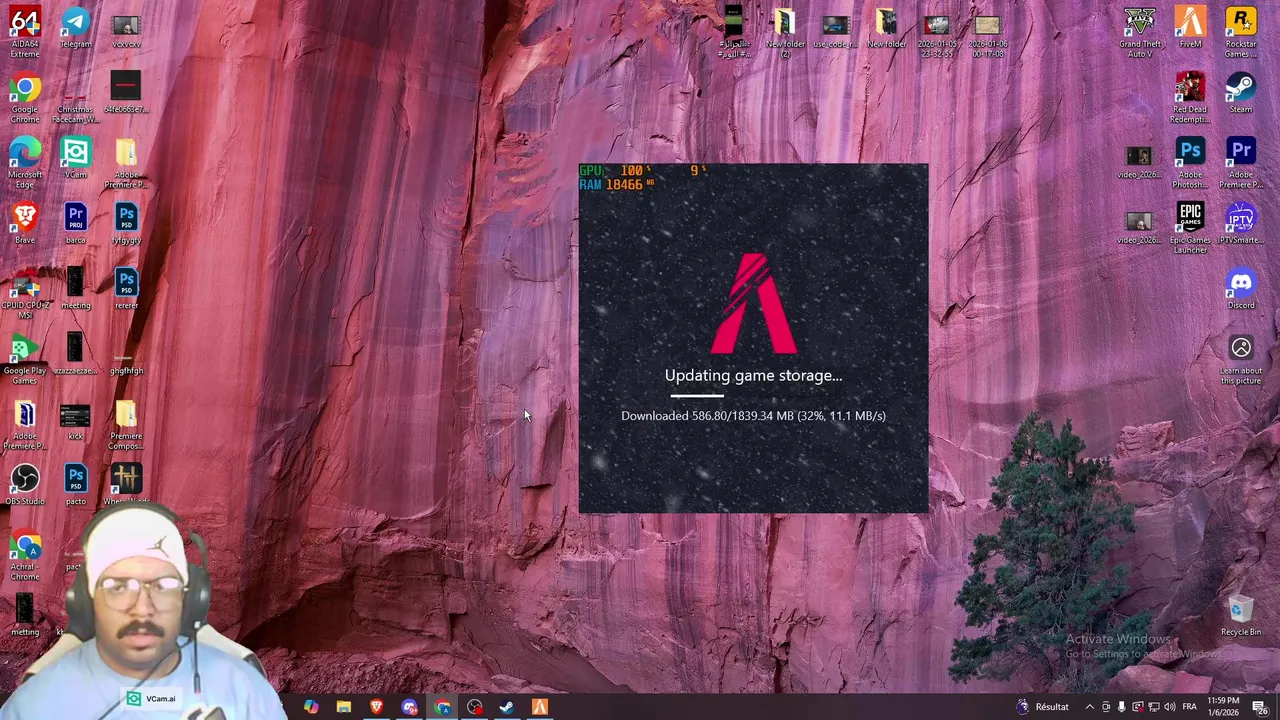Click the Updating game storage text
Screen dimensions: 1280x720
coord(753,375)
